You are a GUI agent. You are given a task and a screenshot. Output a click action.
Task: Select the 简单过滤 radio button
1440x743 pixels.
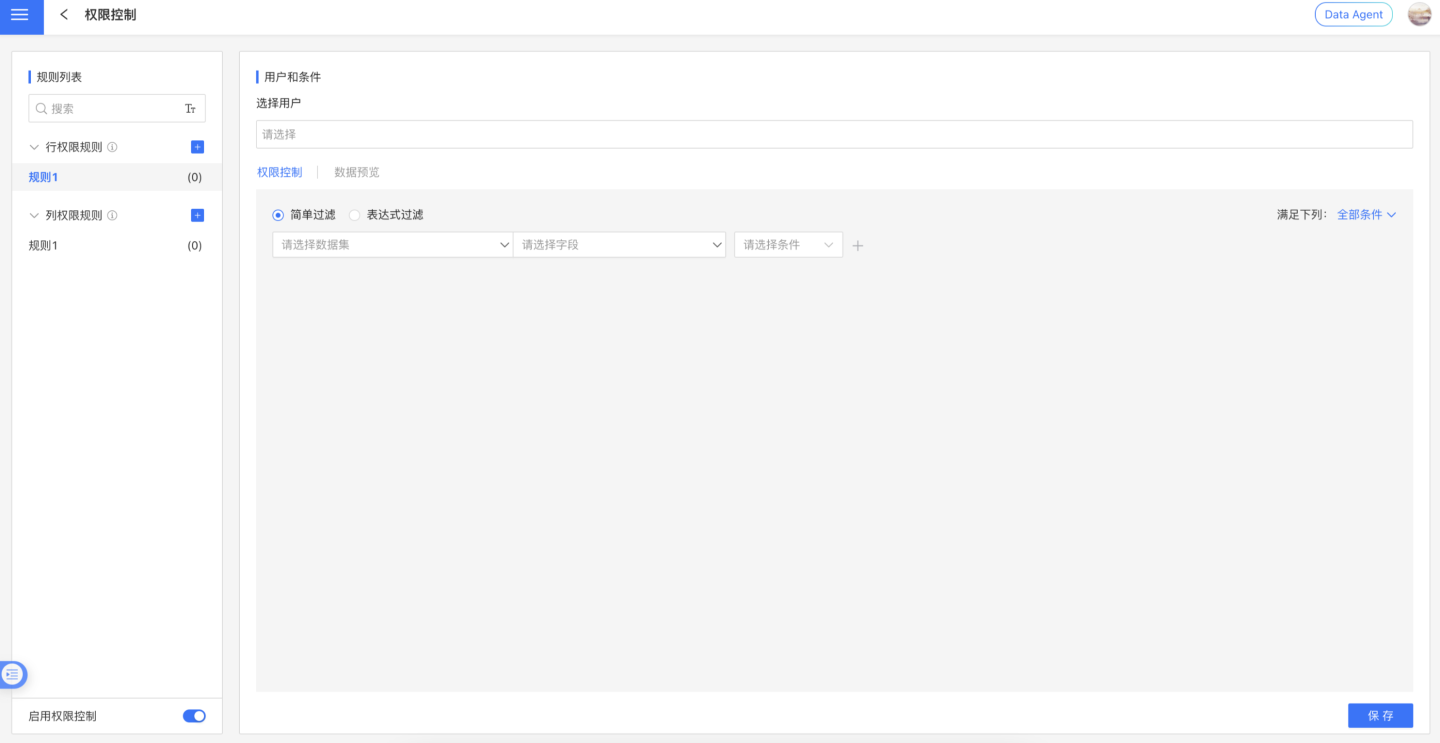point(278,215)
